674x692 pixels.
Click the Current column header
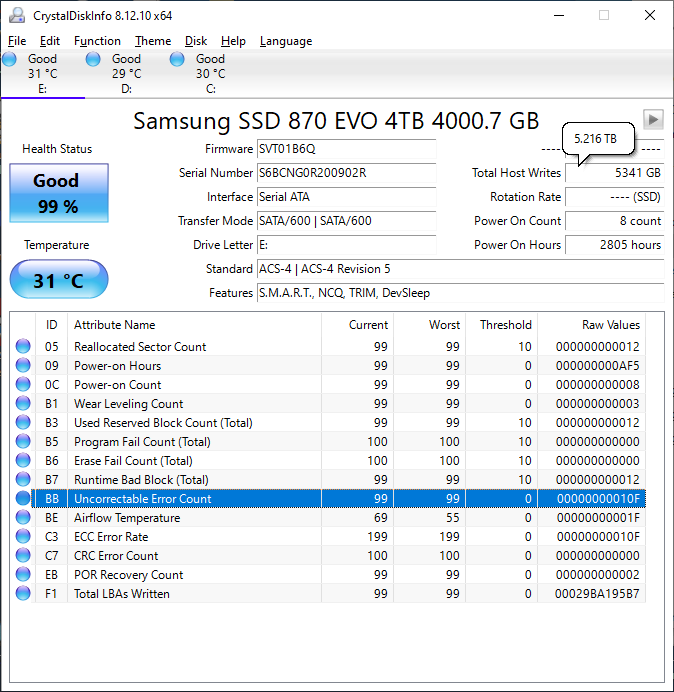pos(357,325)
